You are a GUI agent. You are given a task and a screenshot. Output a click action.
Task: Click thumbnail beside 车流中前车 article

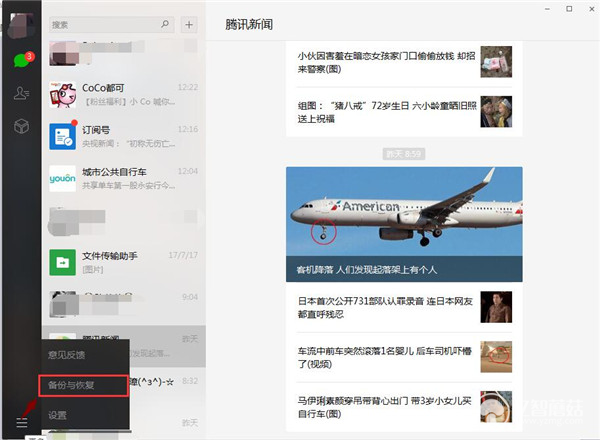[x=496, y=357]
